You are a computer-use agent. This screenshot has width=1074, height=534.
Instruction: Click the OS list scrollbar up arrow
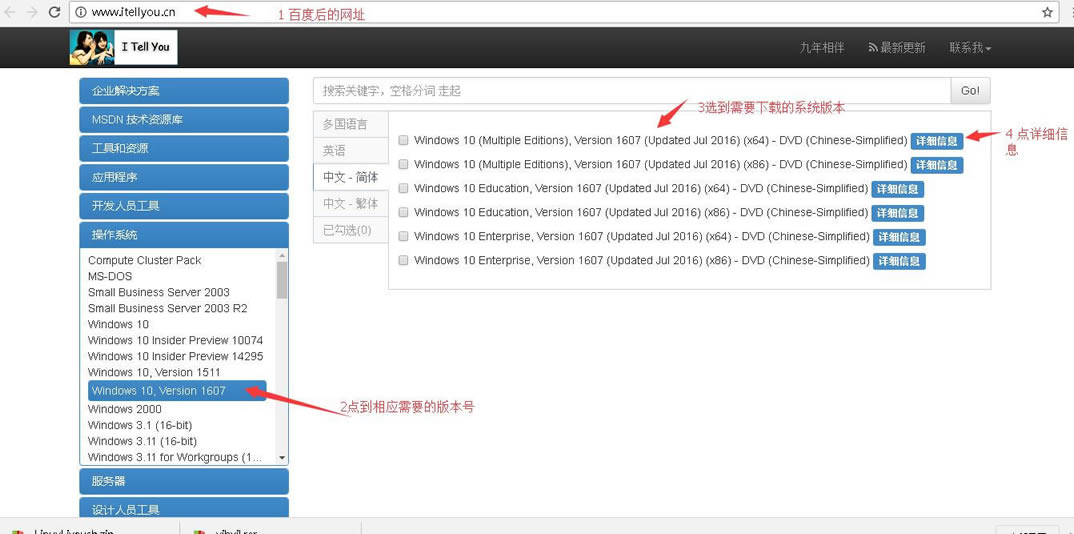point(282,255)
